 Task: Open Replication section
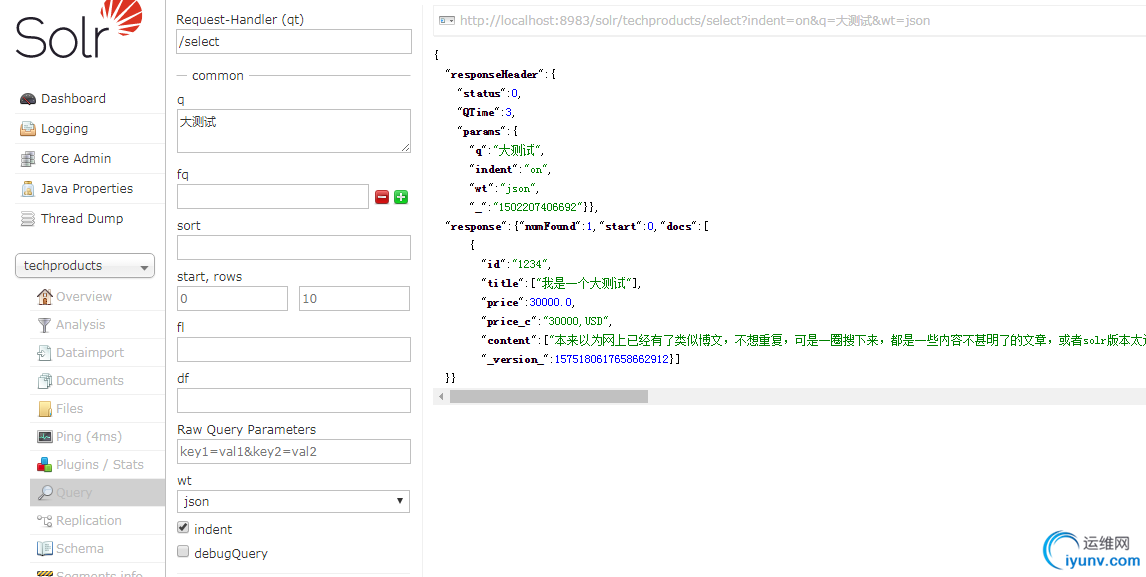(88, 521)
